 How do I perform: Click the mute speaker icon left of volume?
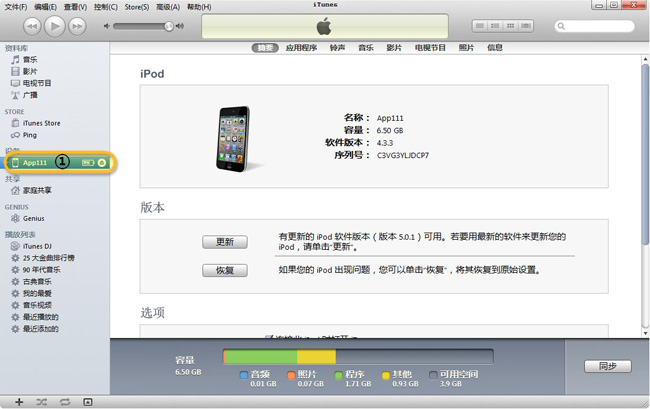point(107,26)
